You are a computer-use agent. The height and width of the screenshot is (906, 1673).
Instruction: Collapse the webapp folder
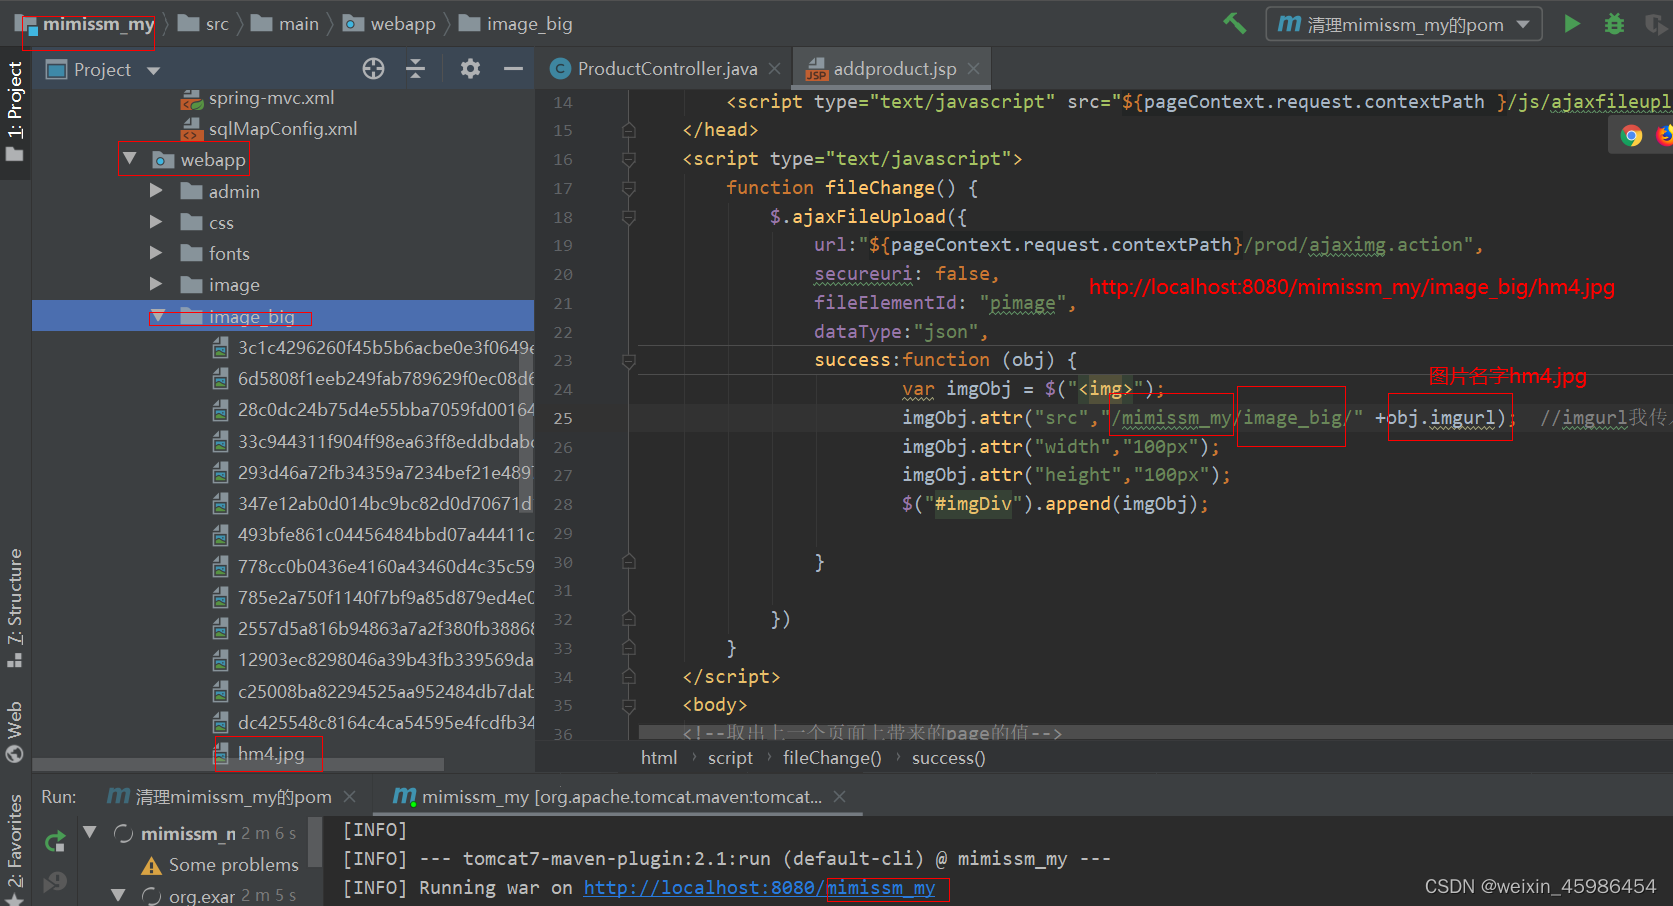click(130, 159)
